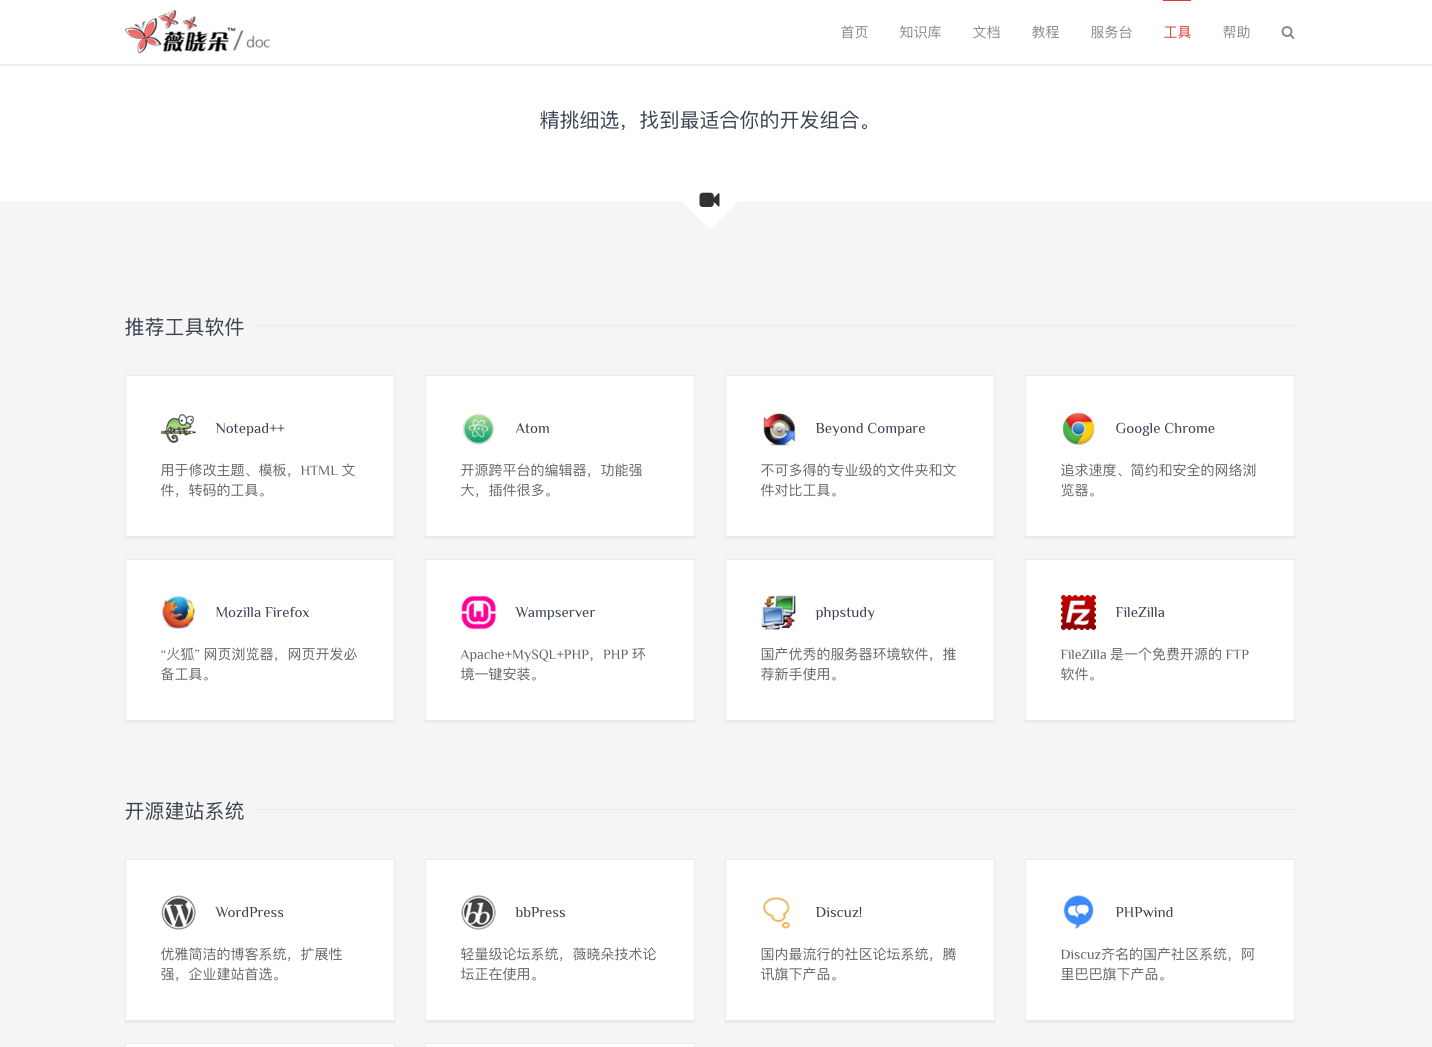
Task: Click FileZilla description 免费开源的 FTP 软件
Action: tap(1155, 664)
